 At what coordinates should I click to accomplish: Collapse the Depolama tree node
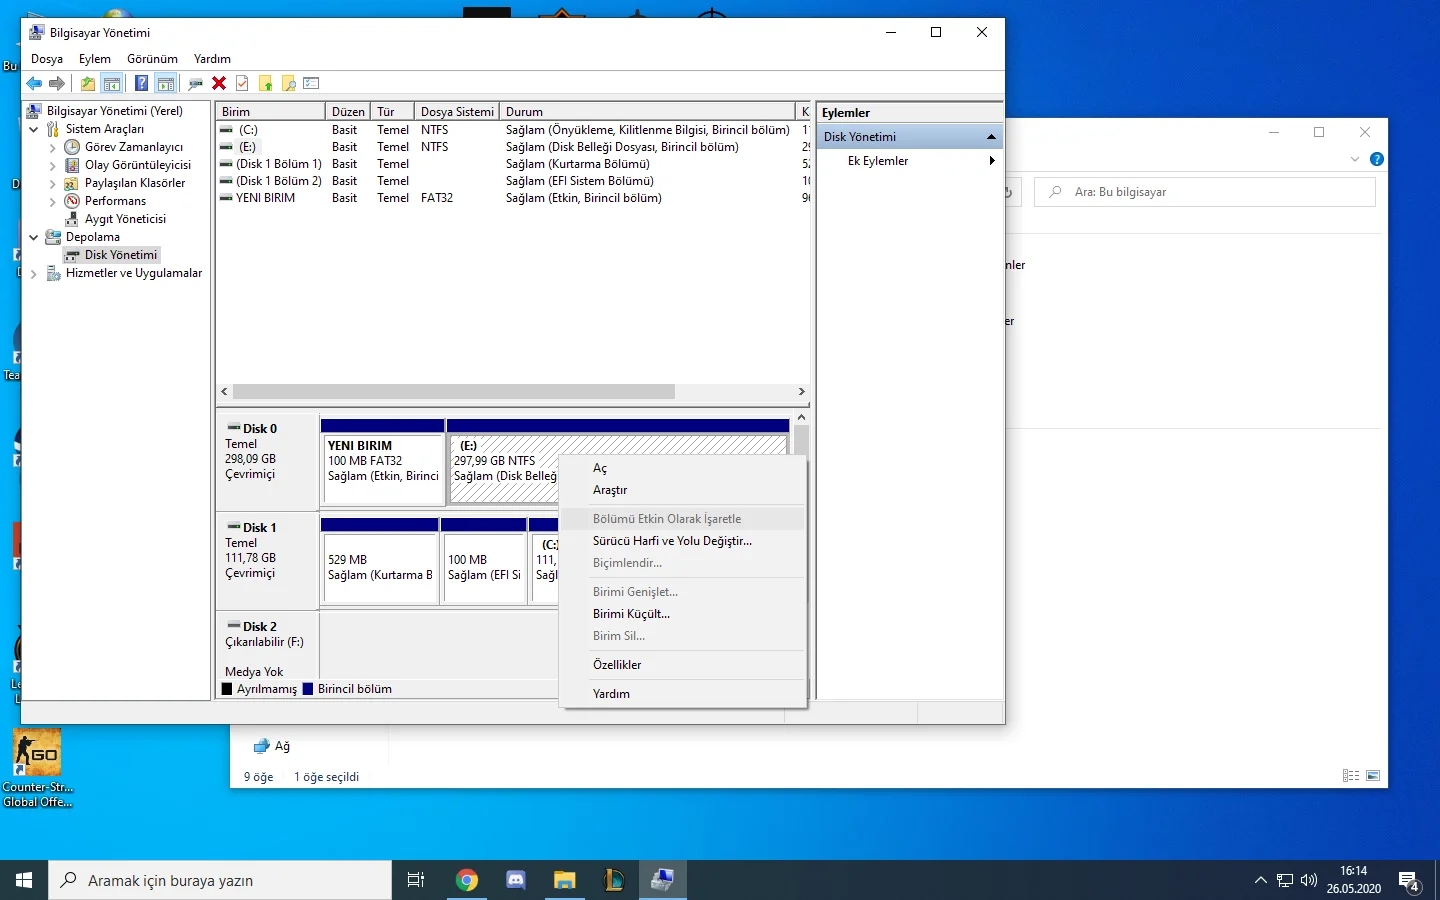[34, 237]
